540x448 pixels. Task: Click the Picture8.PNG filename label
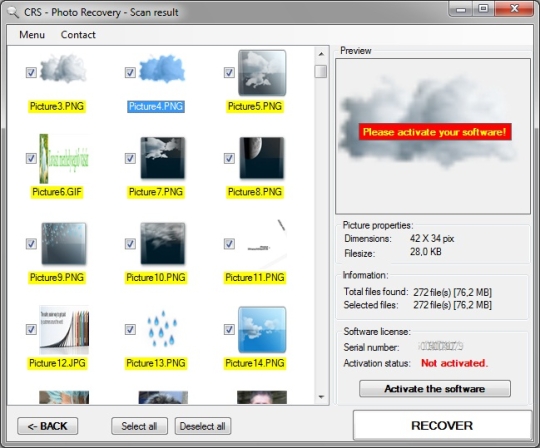point(255,192)
